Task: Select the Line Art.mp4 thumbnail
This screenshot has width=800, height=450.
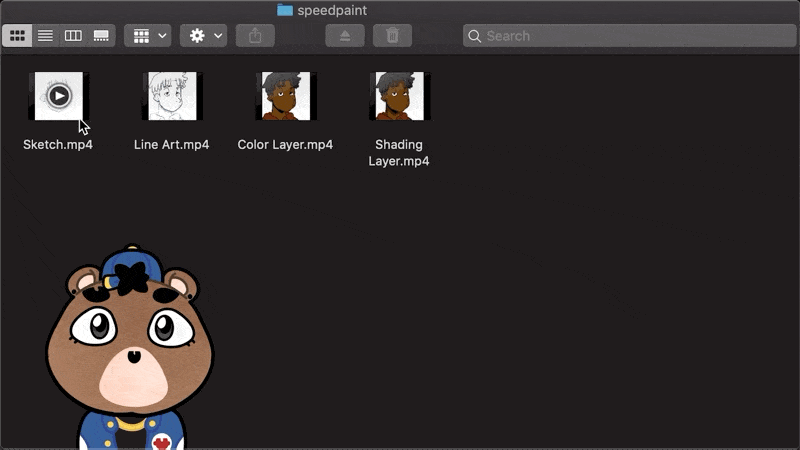Action: point(172,96)
